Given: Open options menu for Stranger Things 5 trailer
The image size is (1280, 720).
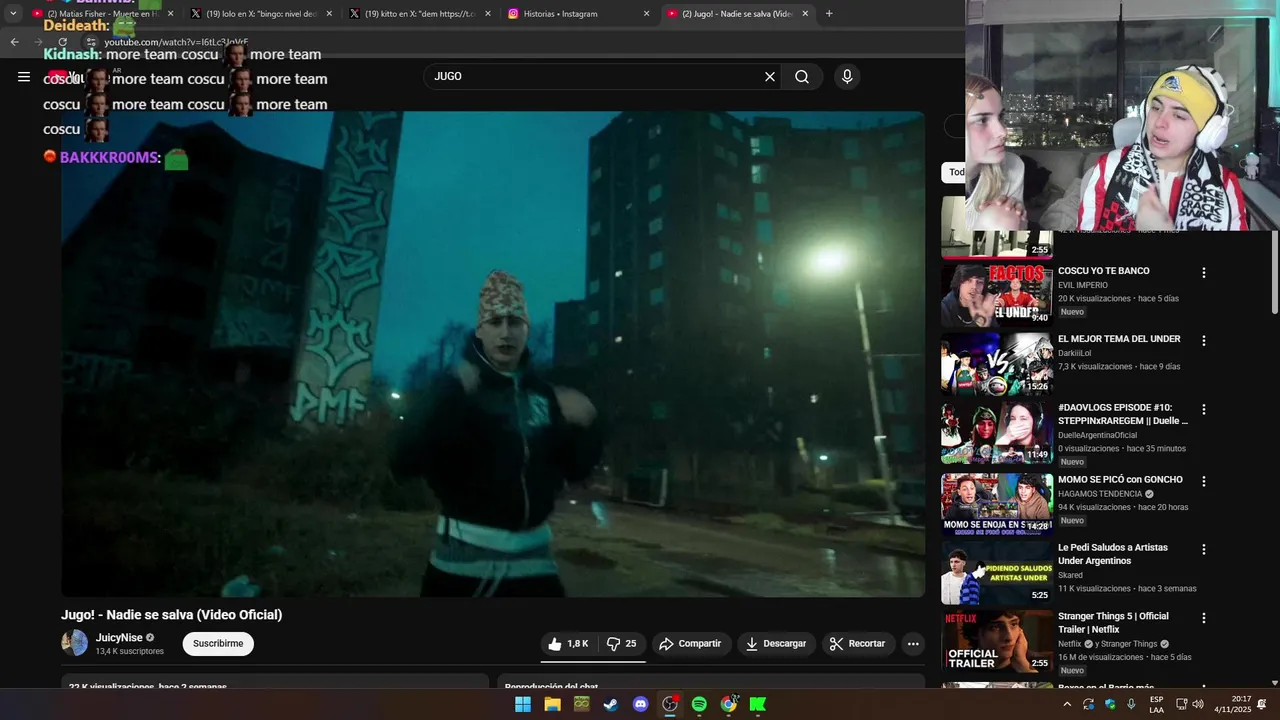Looking at the screenshot, I should click(1204, 619).
